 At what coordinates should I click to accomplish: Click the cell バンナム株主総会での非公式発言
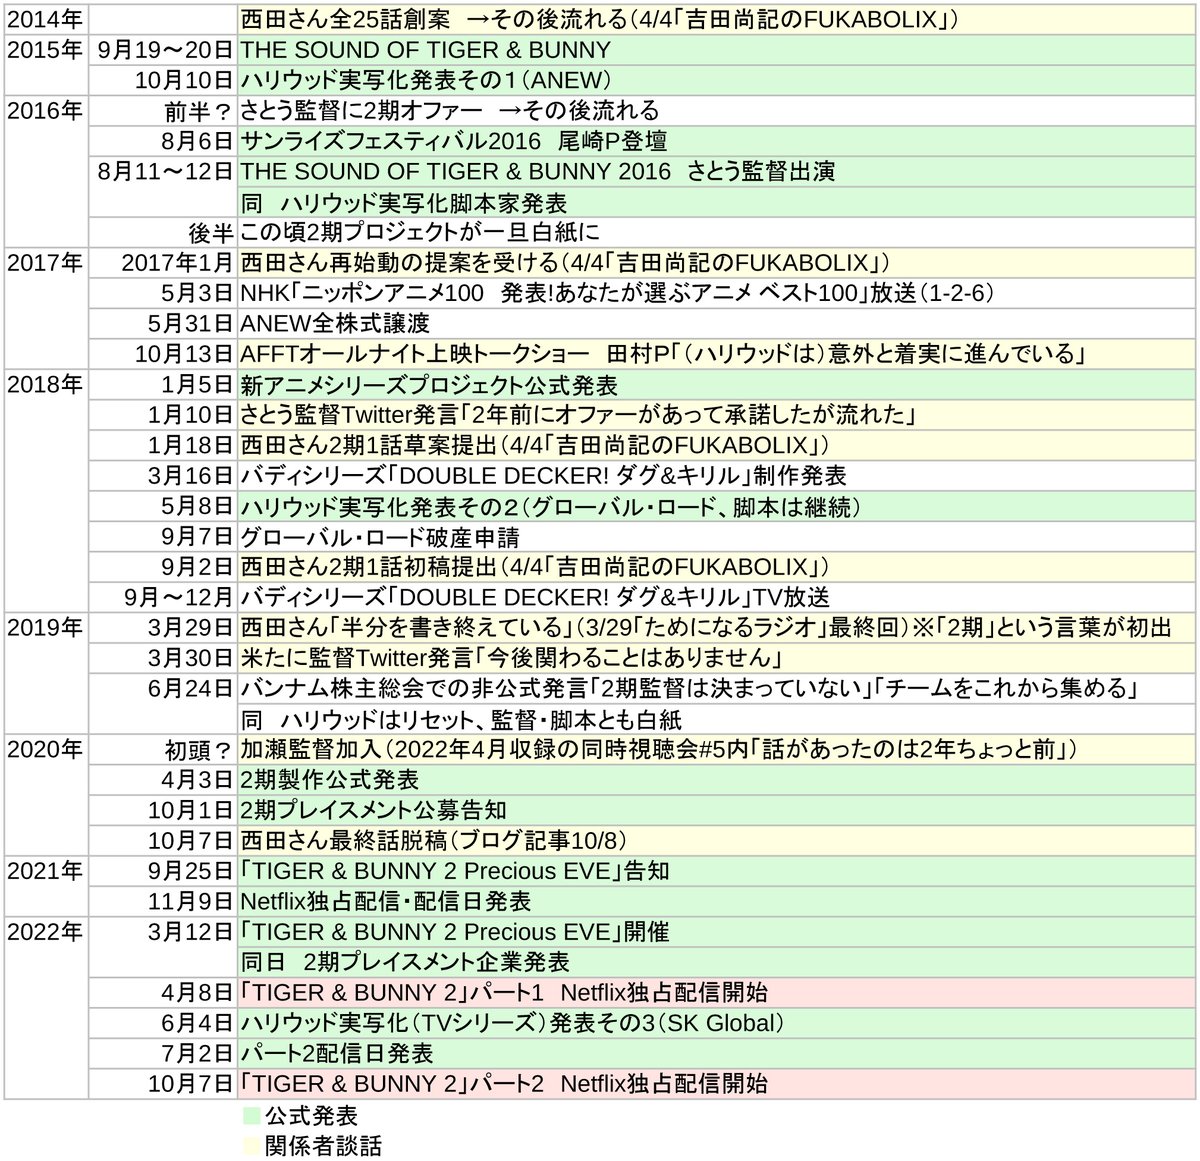[717, 689]
